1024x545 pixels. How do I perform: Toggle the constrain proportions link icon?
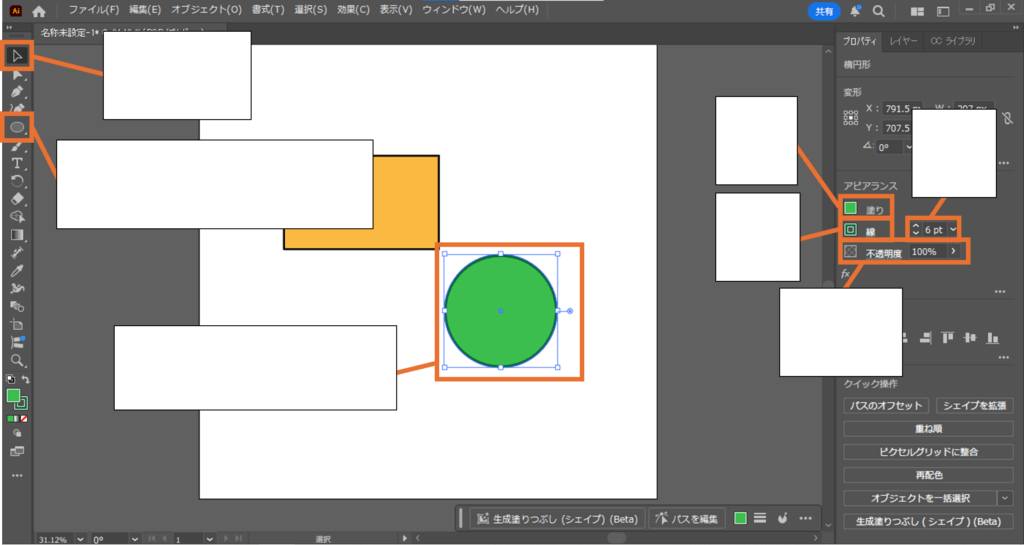pos(1006,117)
